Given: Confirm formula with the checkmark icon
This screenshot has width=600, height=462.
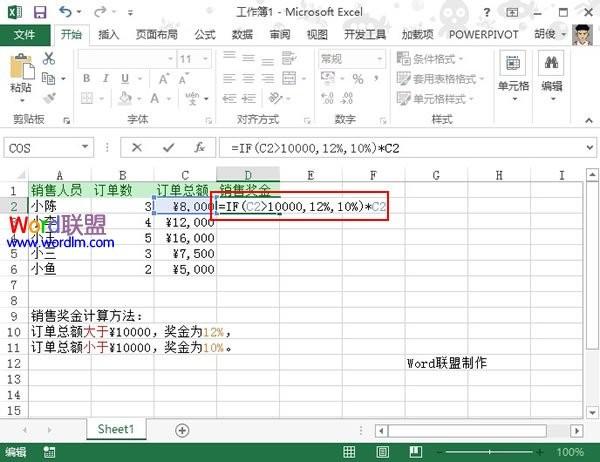Looking at the screenshot, I should [168, 148].
